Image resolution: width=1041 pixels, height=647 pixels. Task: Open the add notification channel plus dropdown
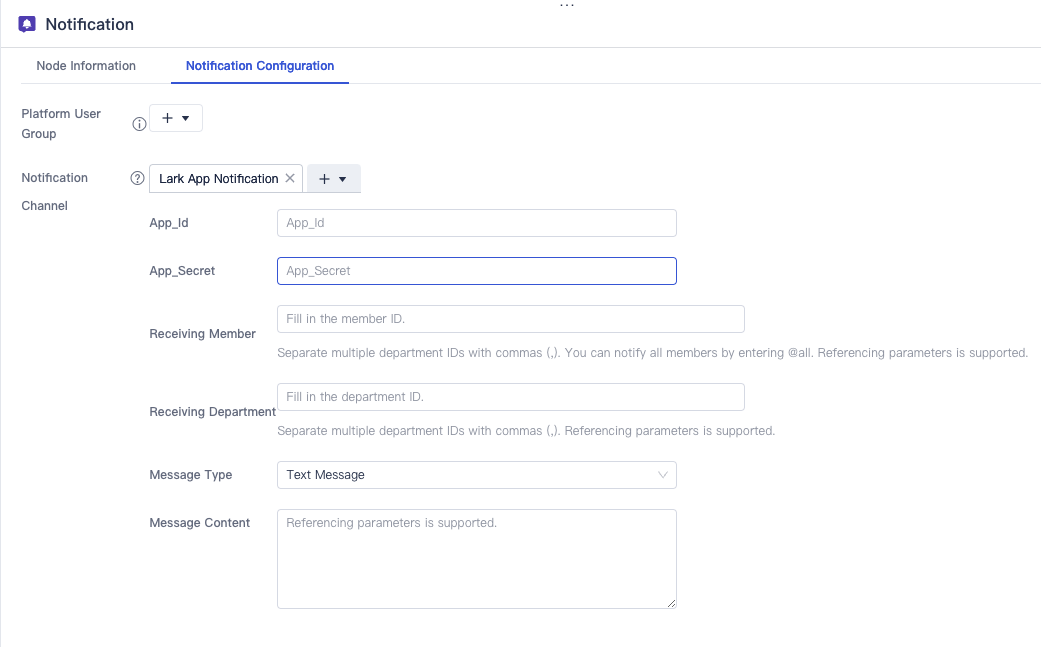[x=333, y=179]
